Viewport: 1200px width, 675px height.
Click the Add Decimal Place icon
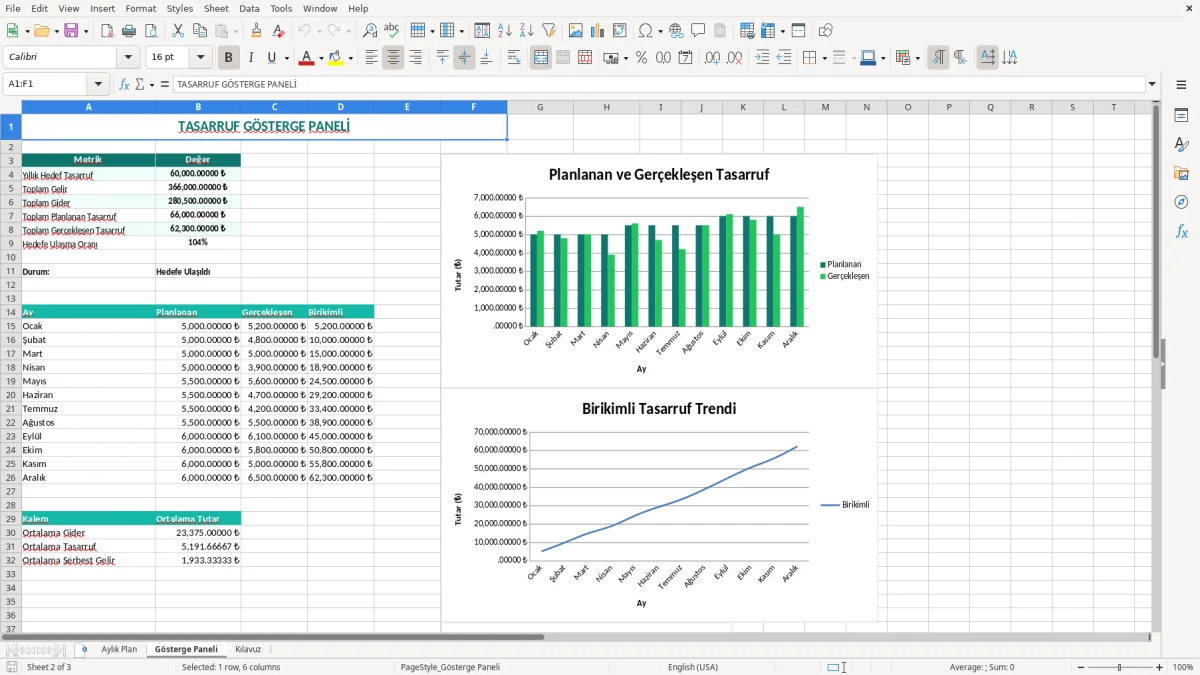click(x=712, y=58)
